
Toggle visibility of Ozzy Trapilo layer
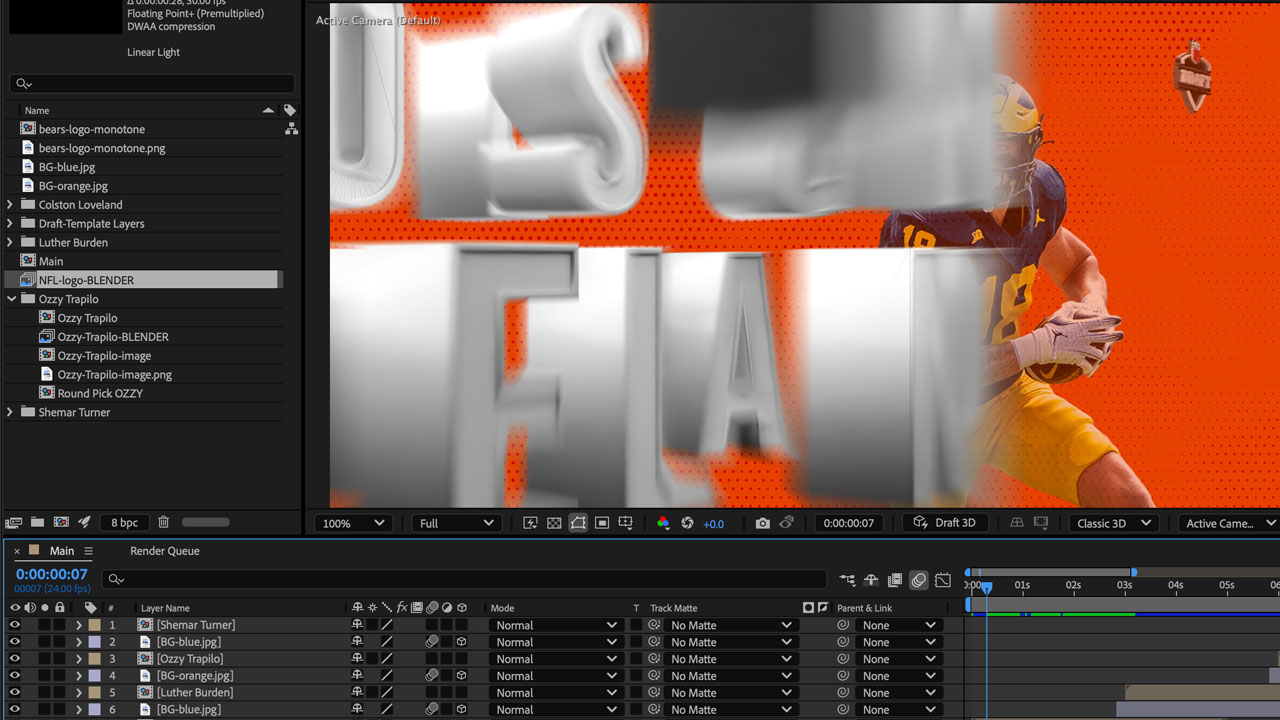tap(15, 659)
